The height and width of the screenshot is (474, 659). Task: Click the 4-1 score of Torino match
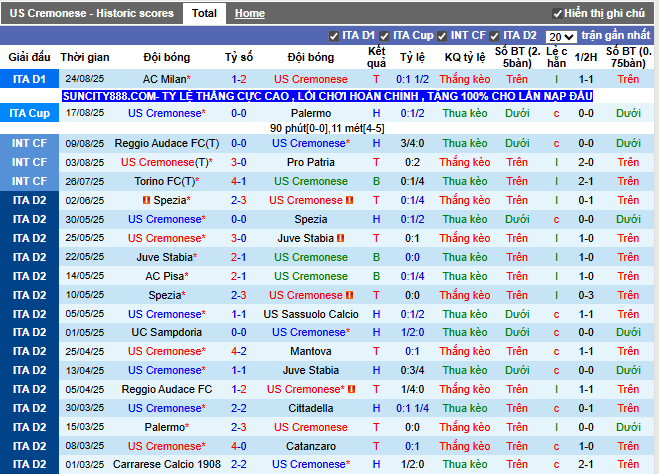[239, 181]
